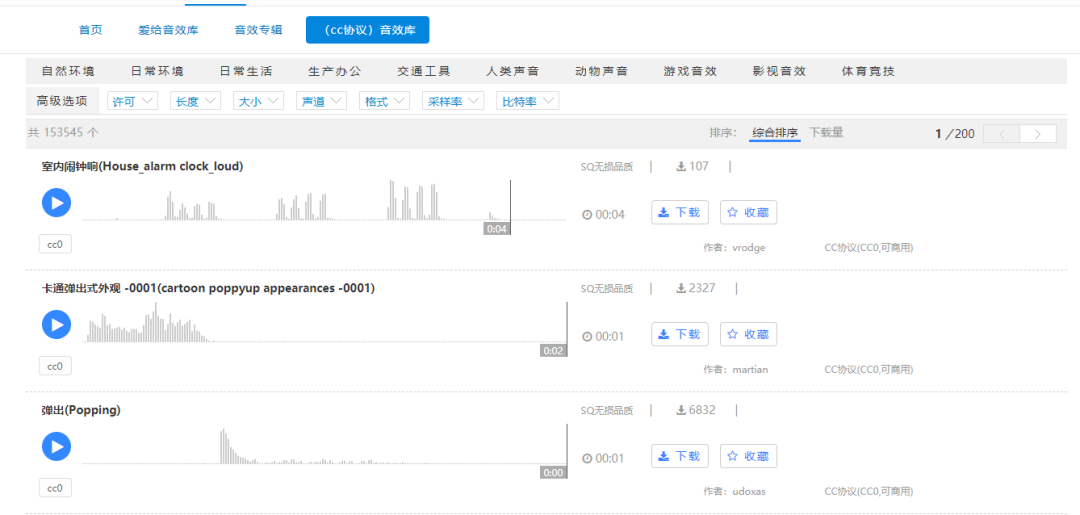Open the 大小 filter dropdown
The height and width of the screenshot is (515, 1080).
258,101
